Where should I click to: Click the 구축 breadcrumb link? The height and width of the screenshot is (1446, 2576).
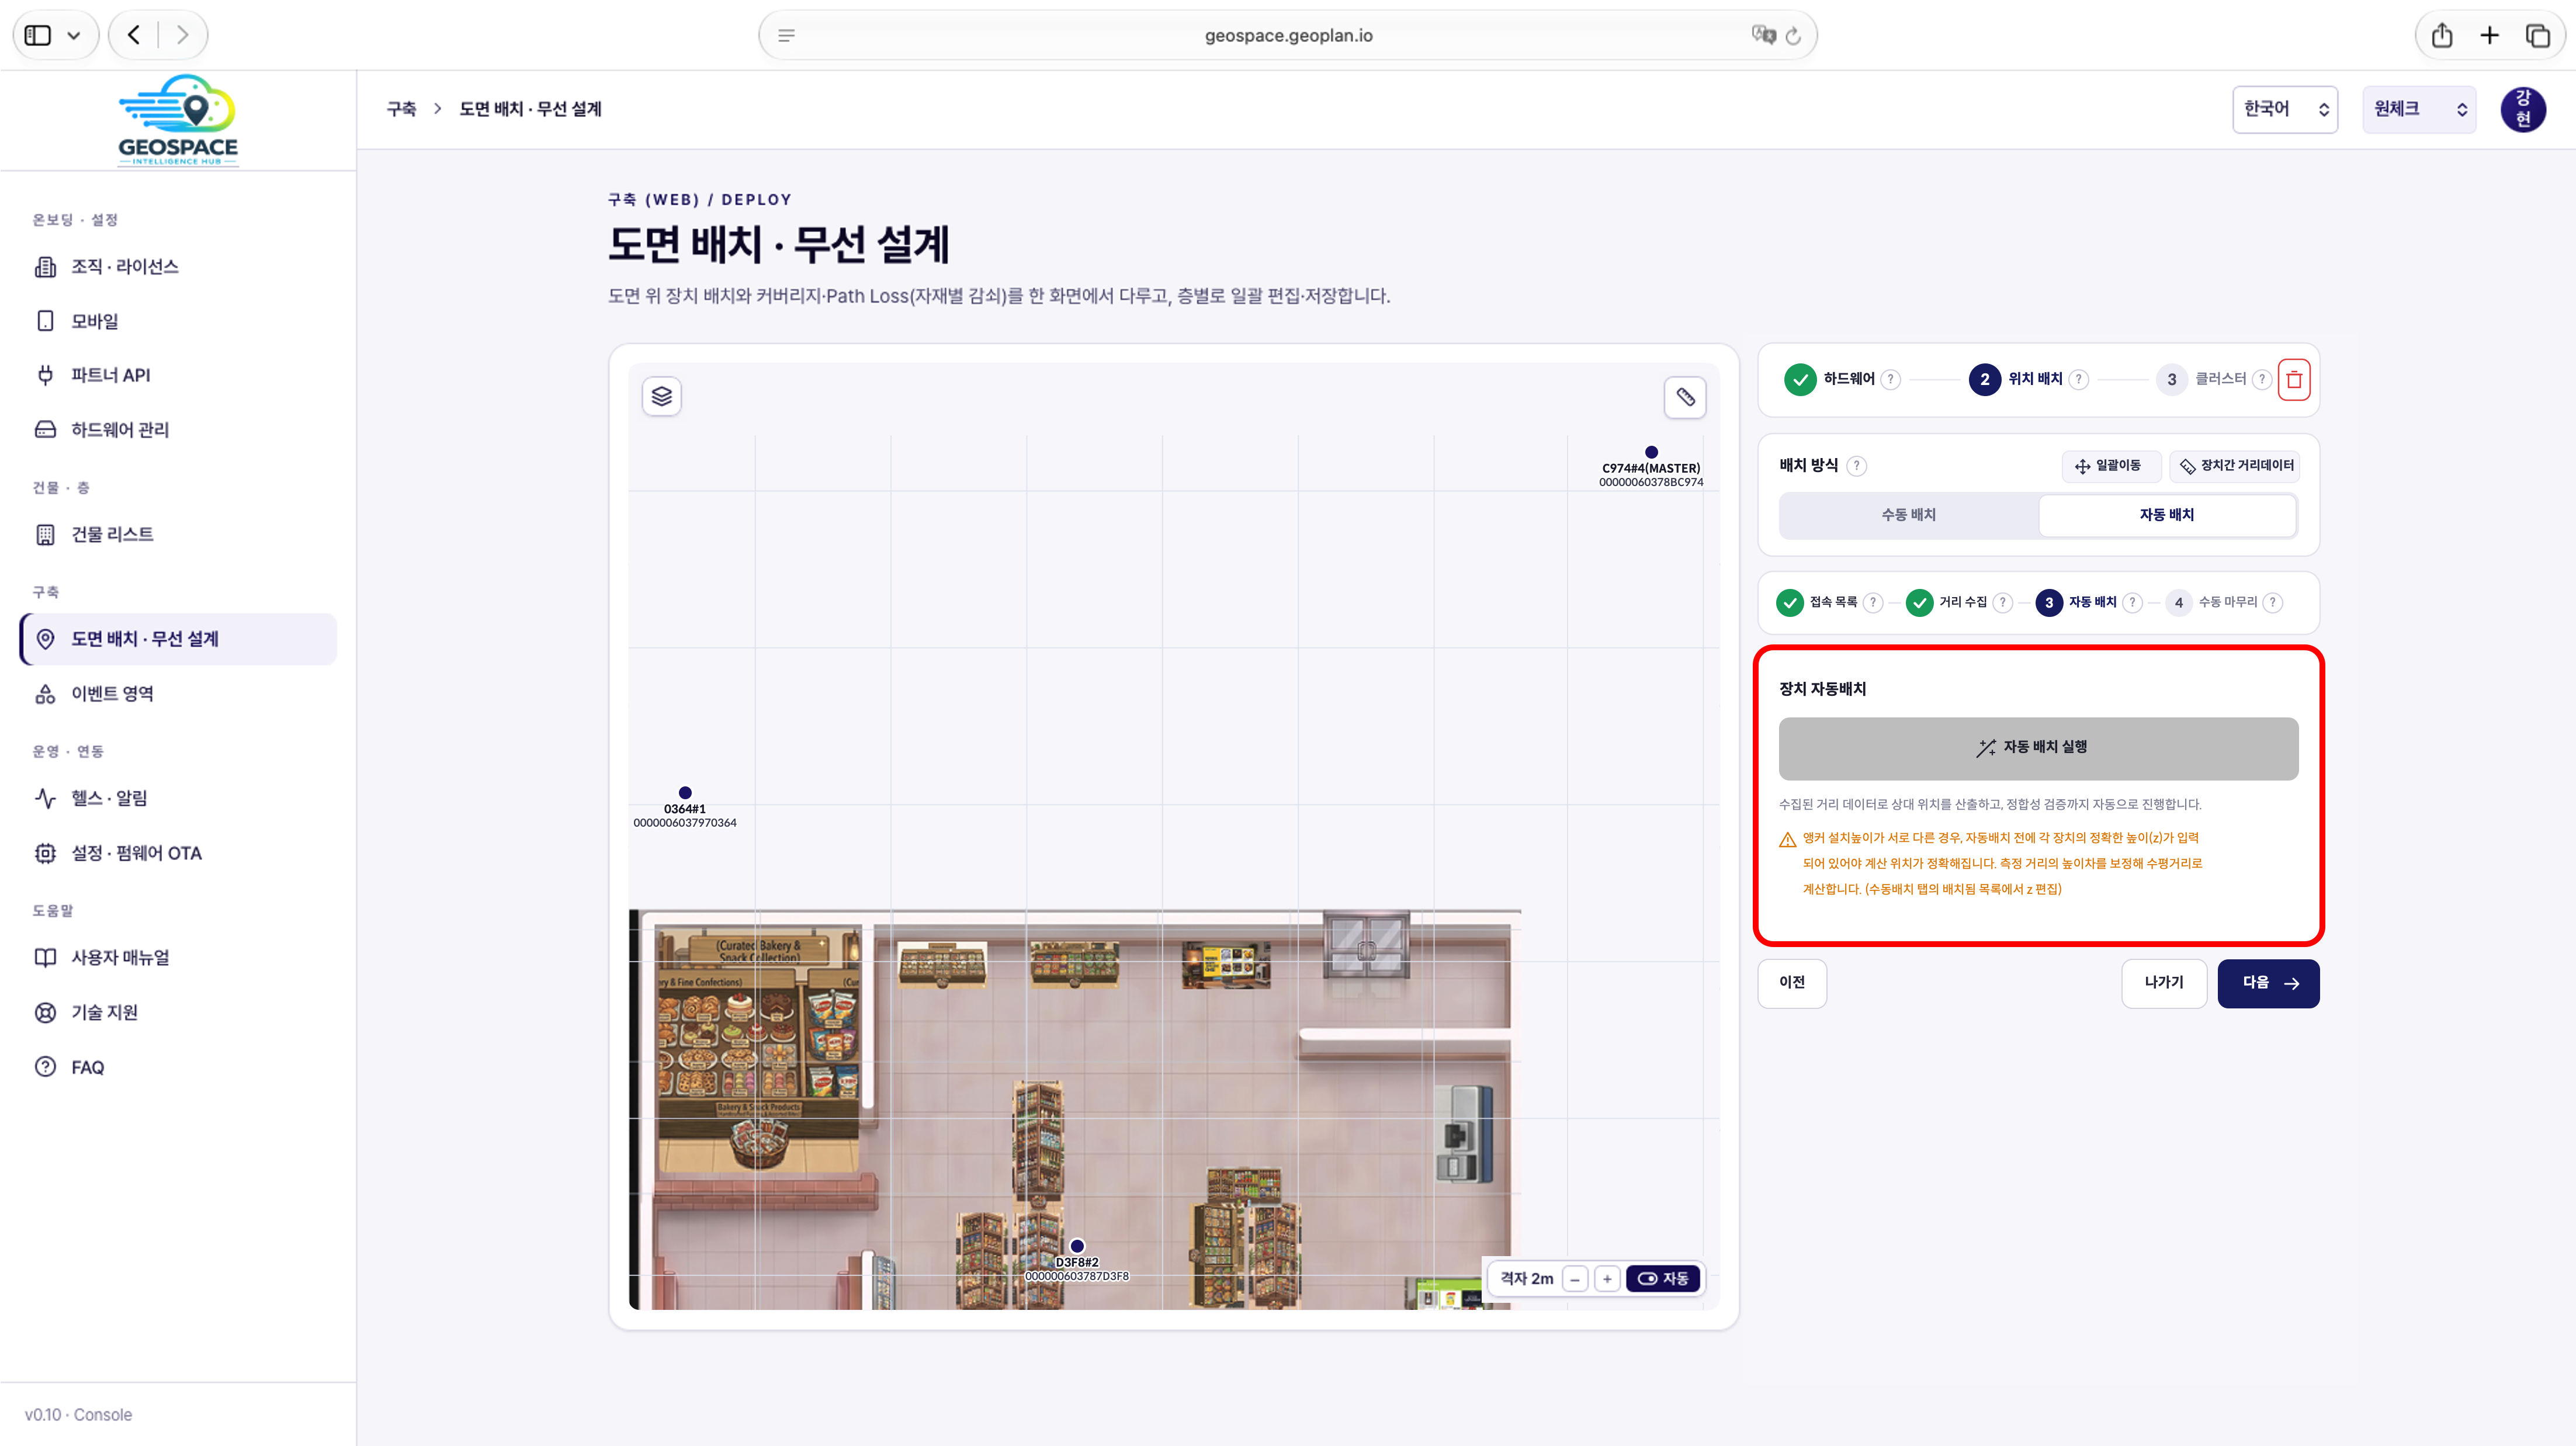point(401,109)
